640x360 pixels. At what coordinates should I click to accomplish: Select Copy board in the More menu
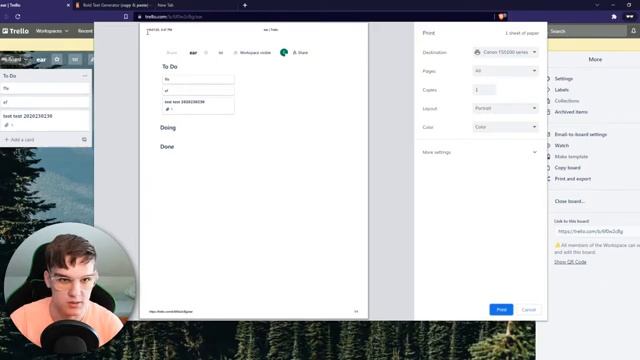[567, 168]
